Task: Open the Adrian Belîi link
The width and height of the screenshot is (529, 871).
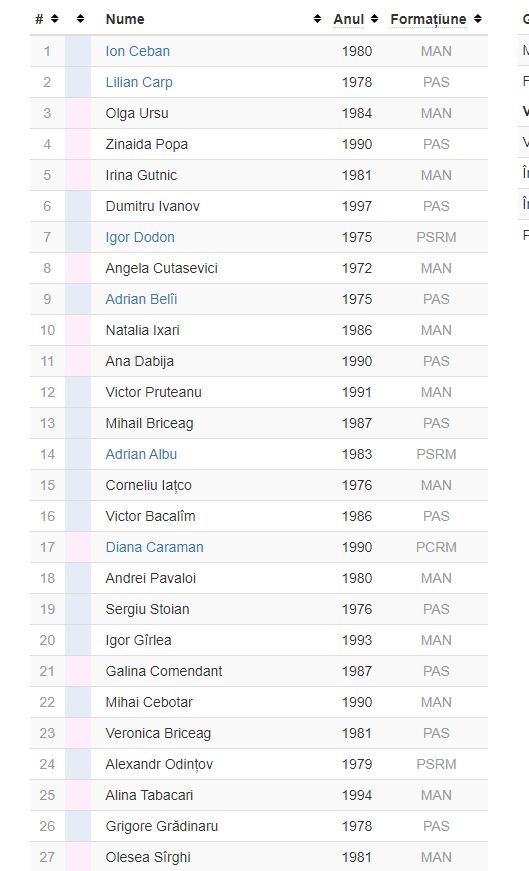Action: [141, 299]
